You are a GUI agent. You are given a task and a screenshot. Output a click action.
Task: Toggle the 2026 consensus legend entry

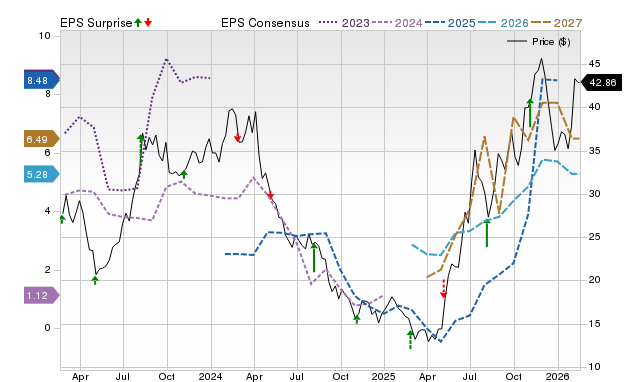(x=503, y=23)
